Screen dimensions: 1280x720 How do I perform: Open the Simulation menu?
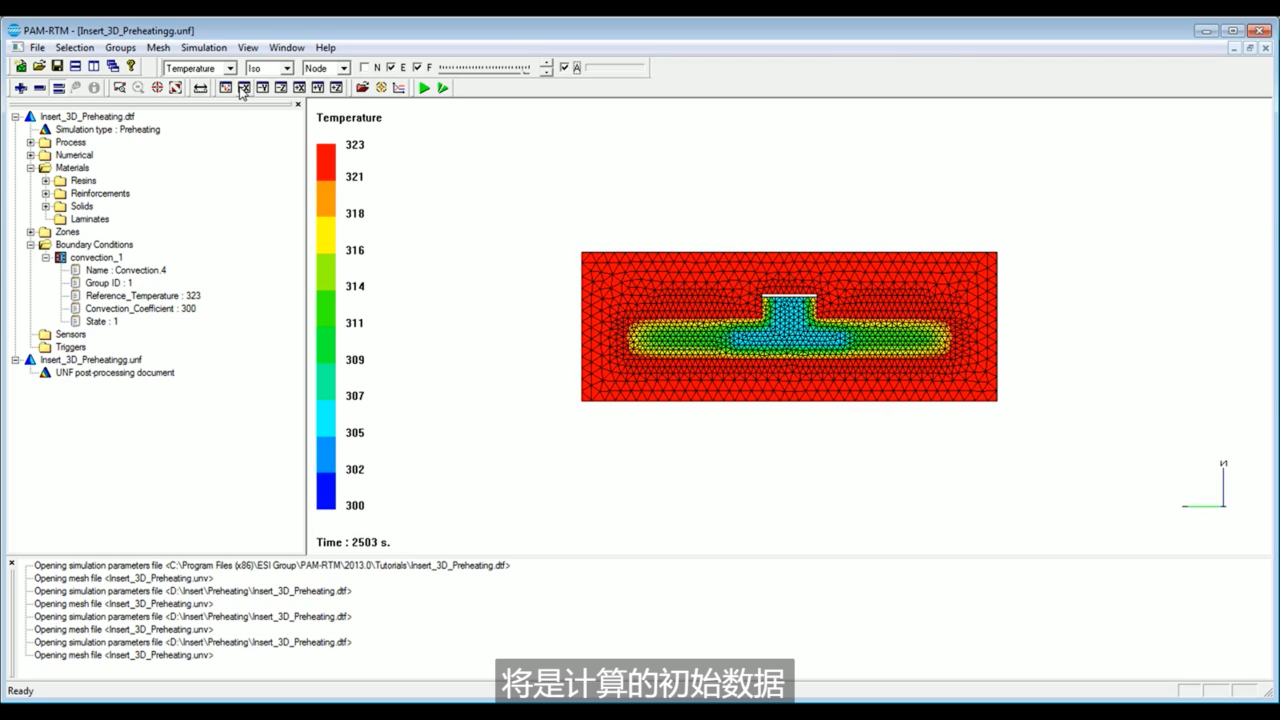pyautogui.click(x=204, y=47)
